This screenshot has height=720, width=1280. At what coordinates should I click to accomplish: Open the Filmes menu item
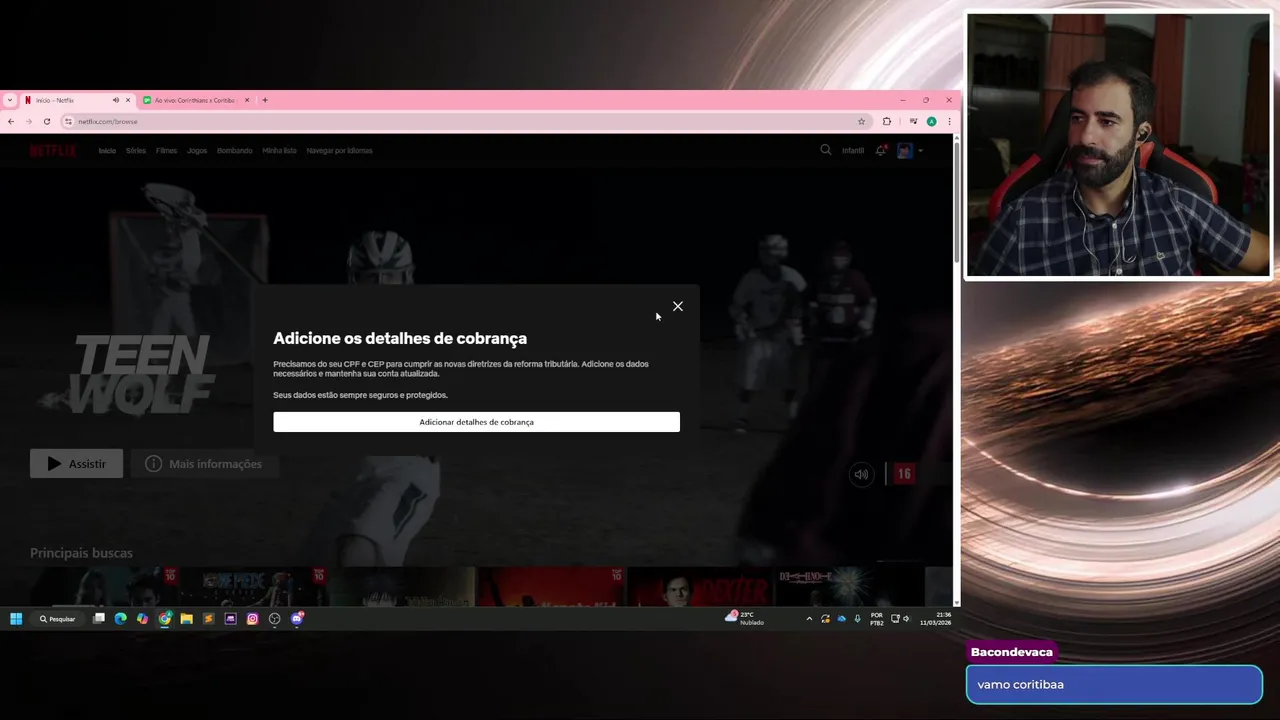point(166,151)
